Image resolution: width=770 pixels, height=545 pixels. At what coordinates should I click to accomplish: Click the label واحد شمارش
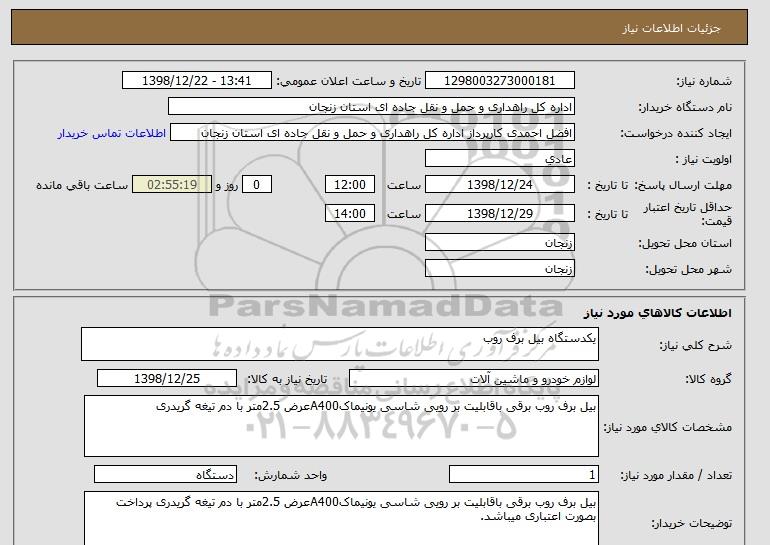(291, 475)
